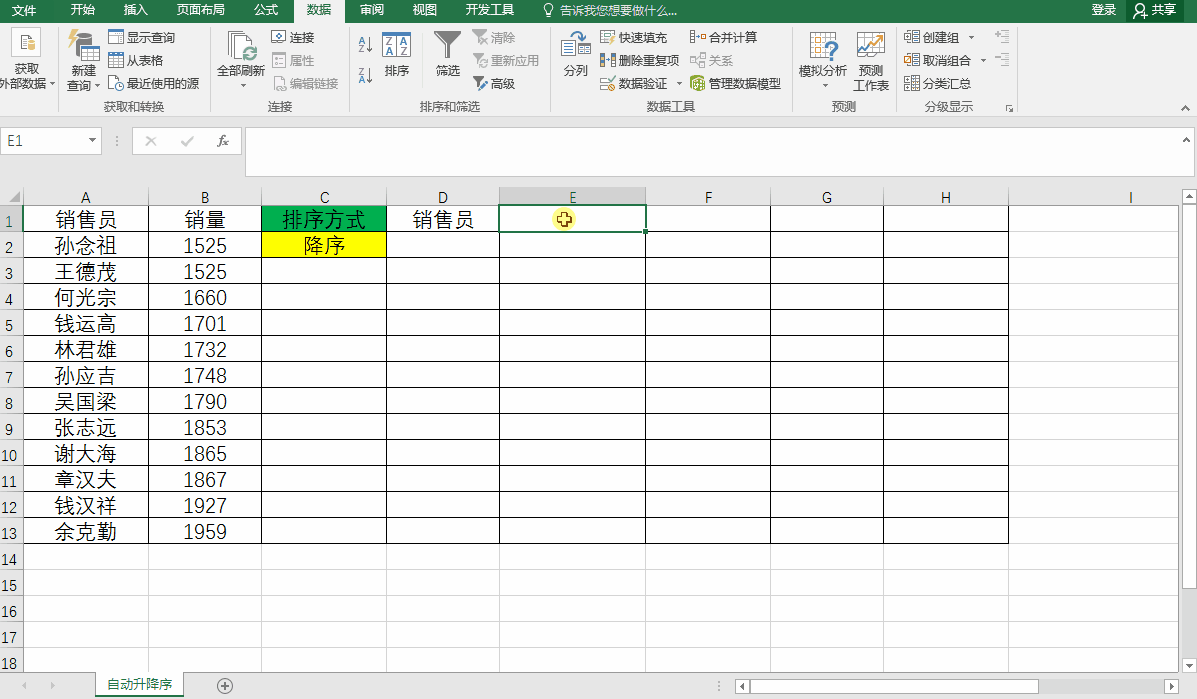Click Flash Fill
The height and width of the screenshot is (699, 1197).
coord(633,37)
